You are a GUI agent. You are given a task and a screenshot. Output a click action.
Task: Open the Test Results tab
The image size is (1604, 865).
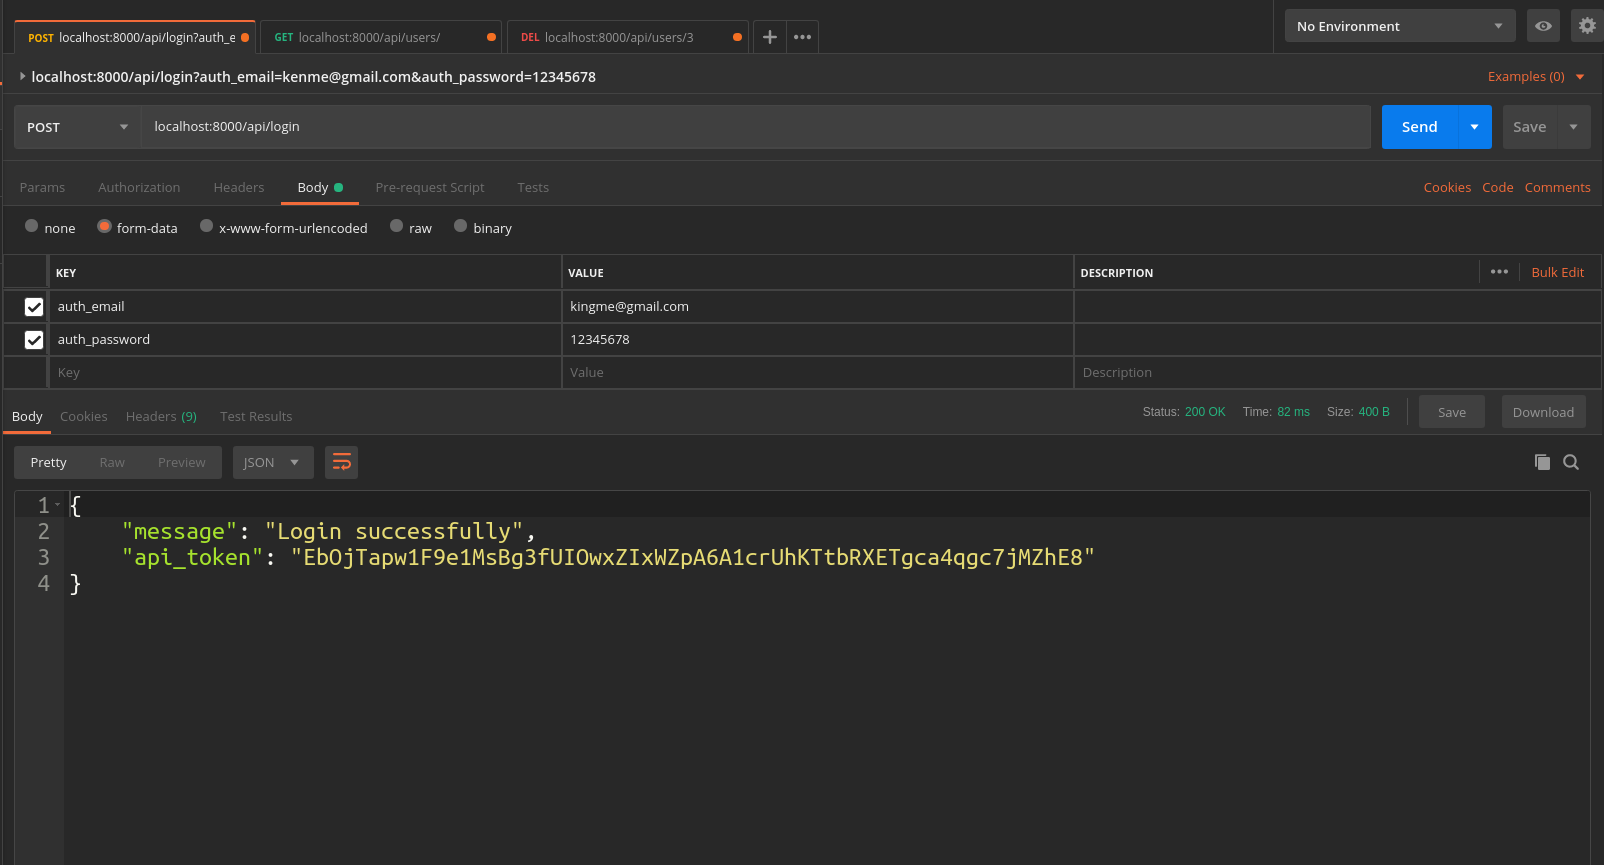[x=256, y=416]
